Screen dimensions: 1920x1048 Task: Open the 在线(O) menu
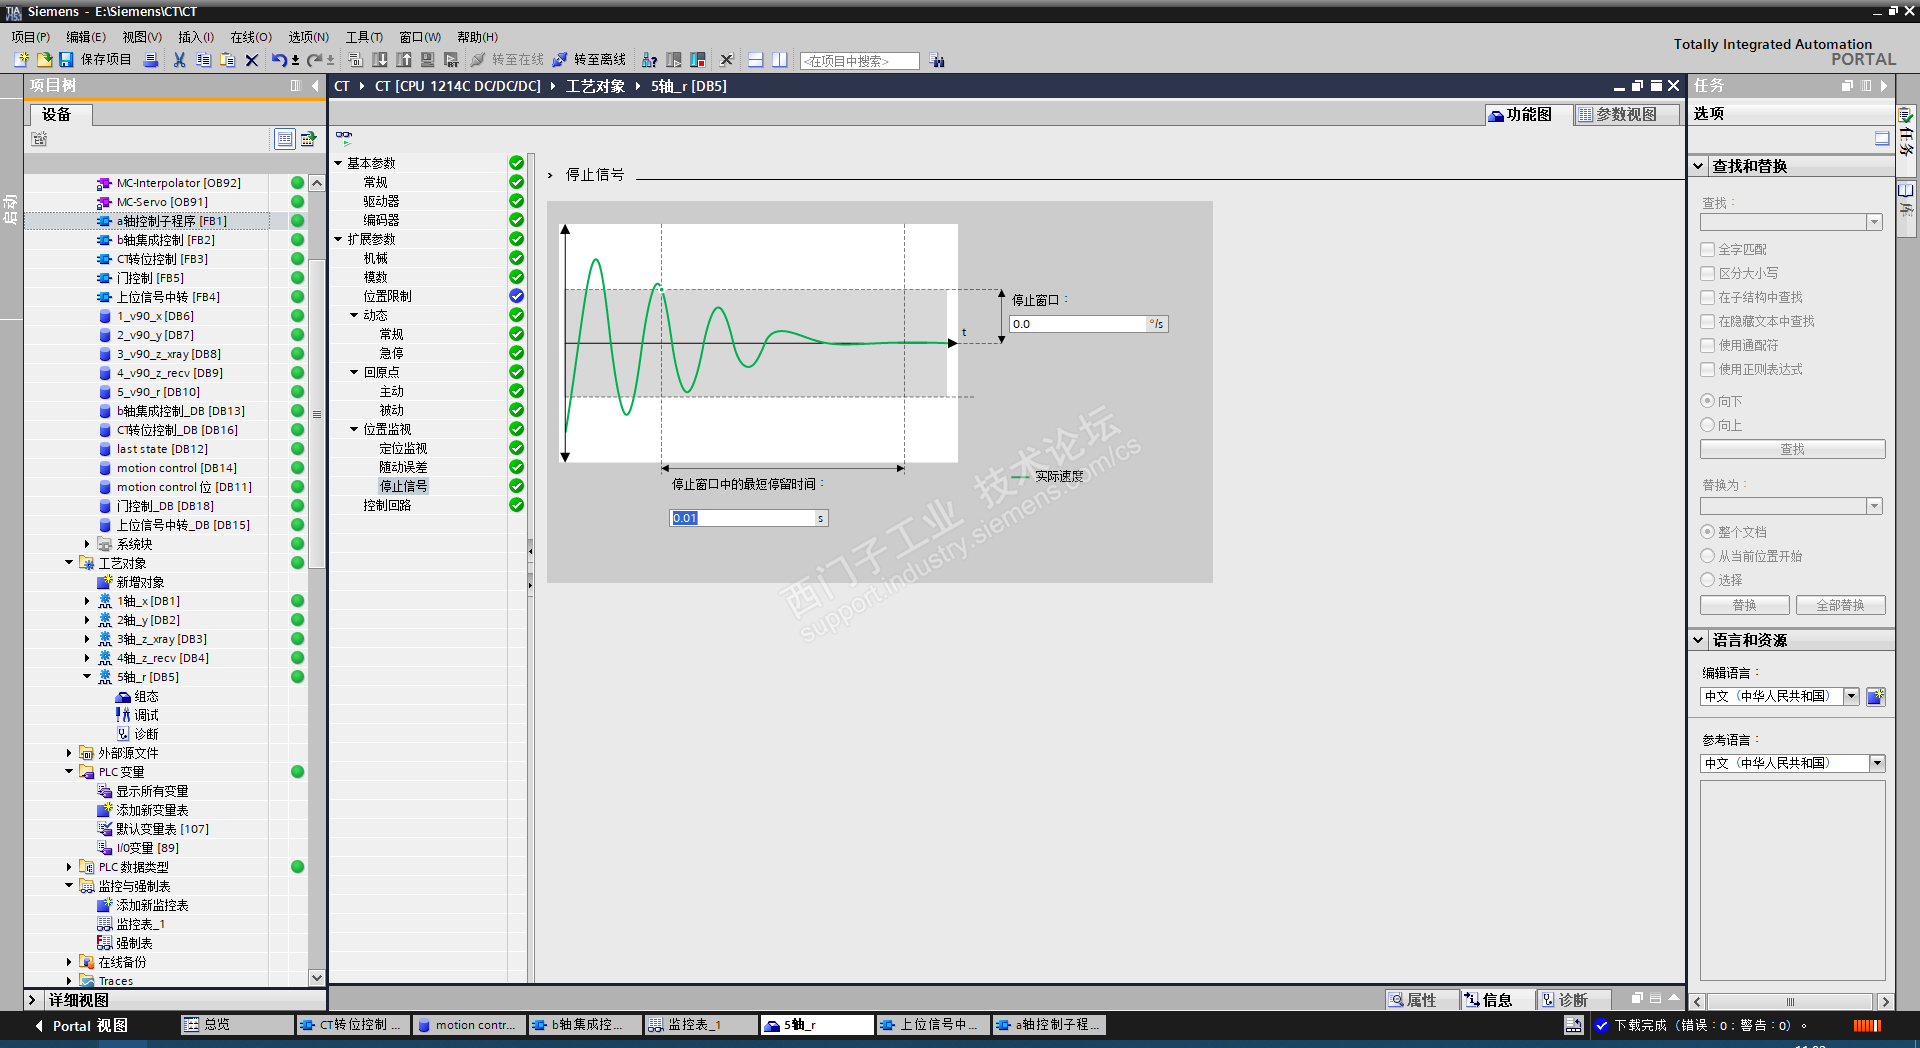251,37
